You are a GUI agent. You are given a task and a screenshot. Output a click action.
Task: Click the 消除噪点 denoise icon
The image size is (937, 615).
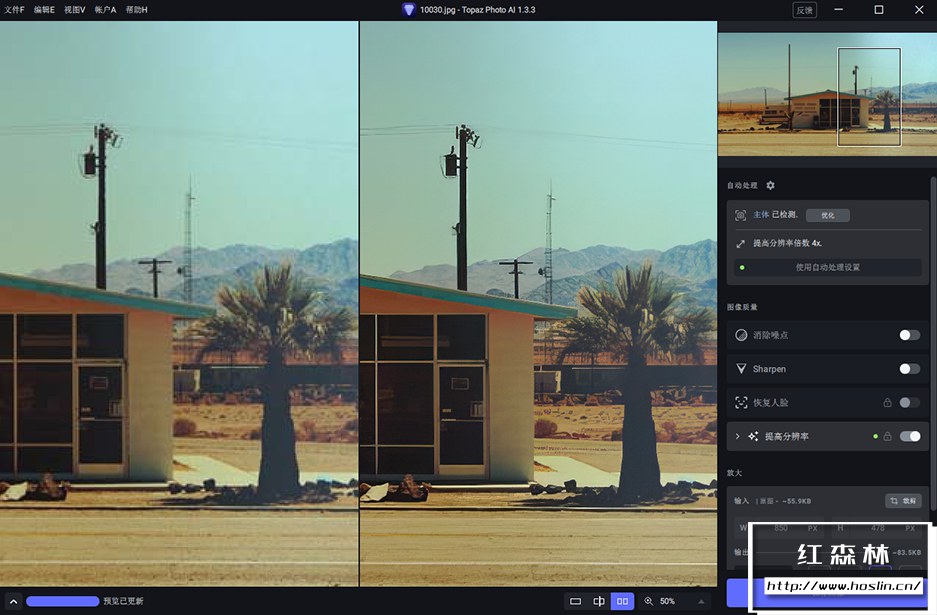[x=741, y=335]
